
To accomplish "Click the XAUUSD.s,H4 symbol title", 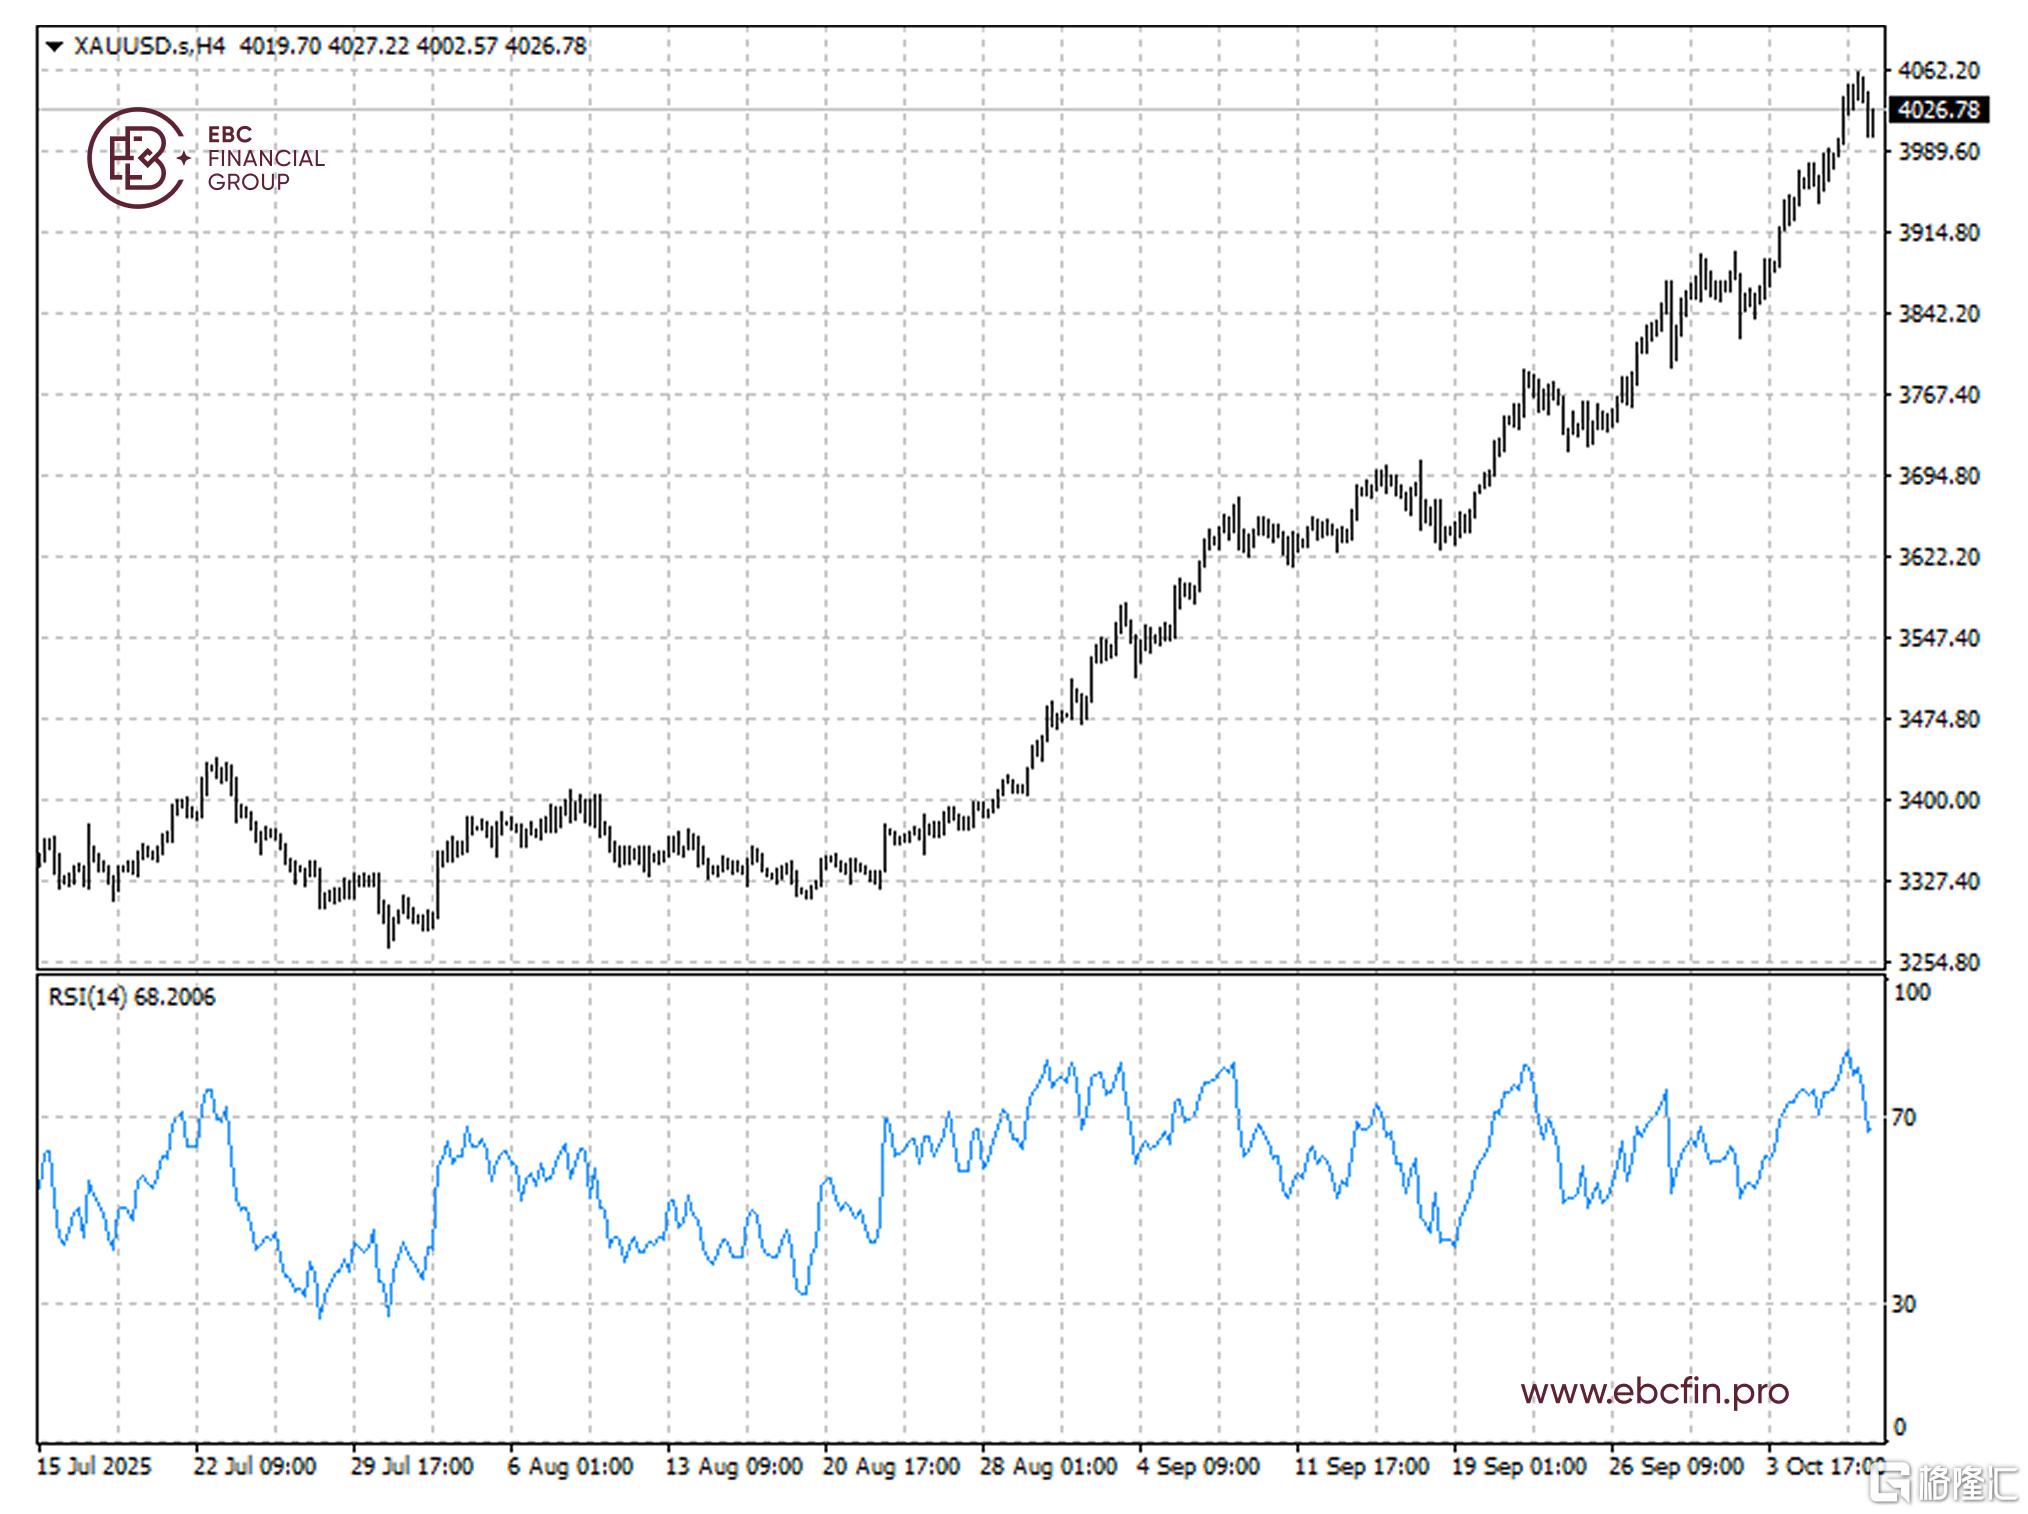I will click(149, 46).
